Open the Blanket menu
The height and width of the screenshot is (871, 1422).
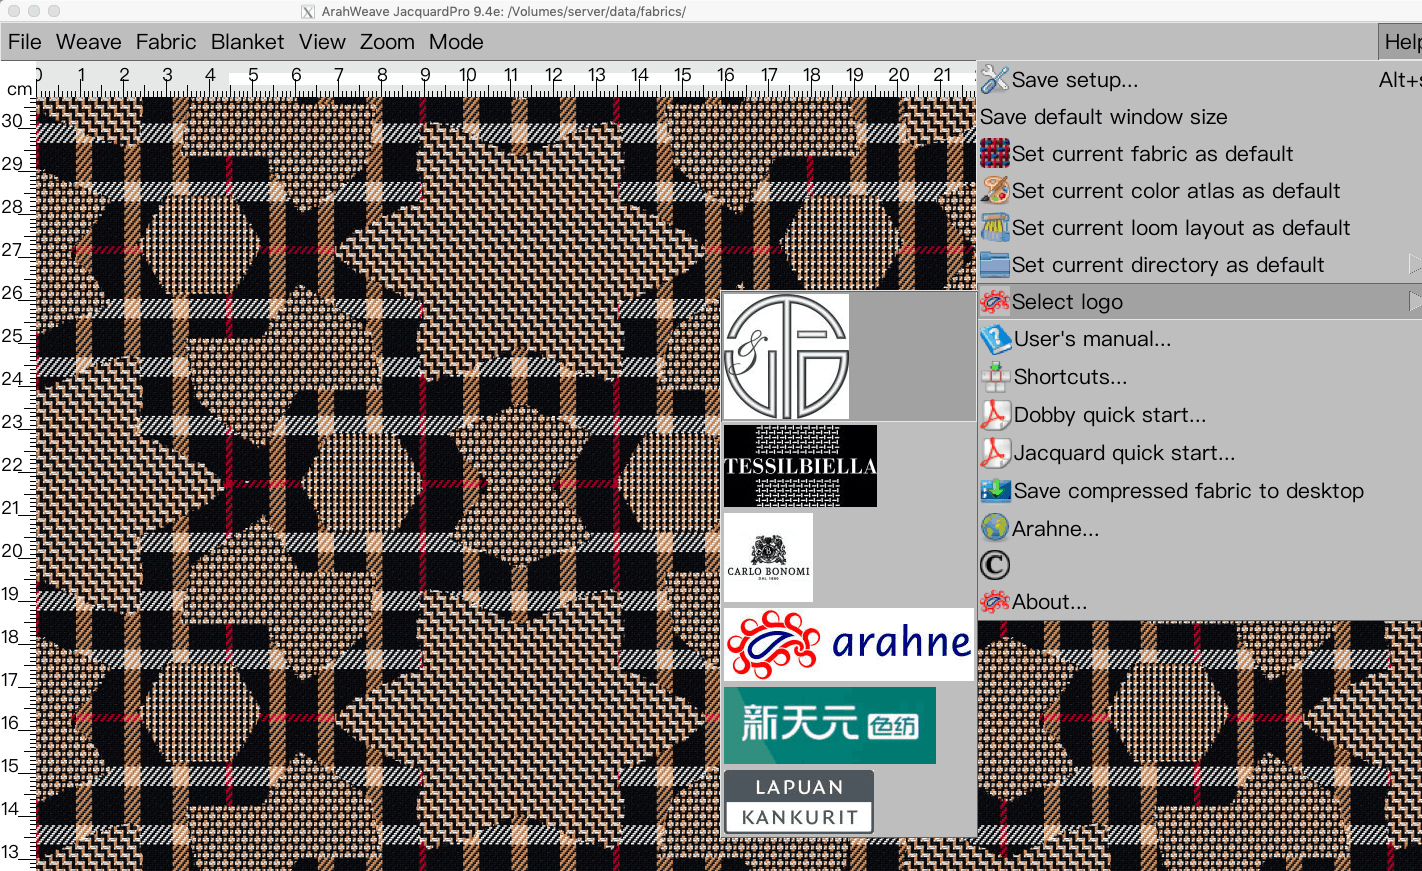(x=248, y=42)
